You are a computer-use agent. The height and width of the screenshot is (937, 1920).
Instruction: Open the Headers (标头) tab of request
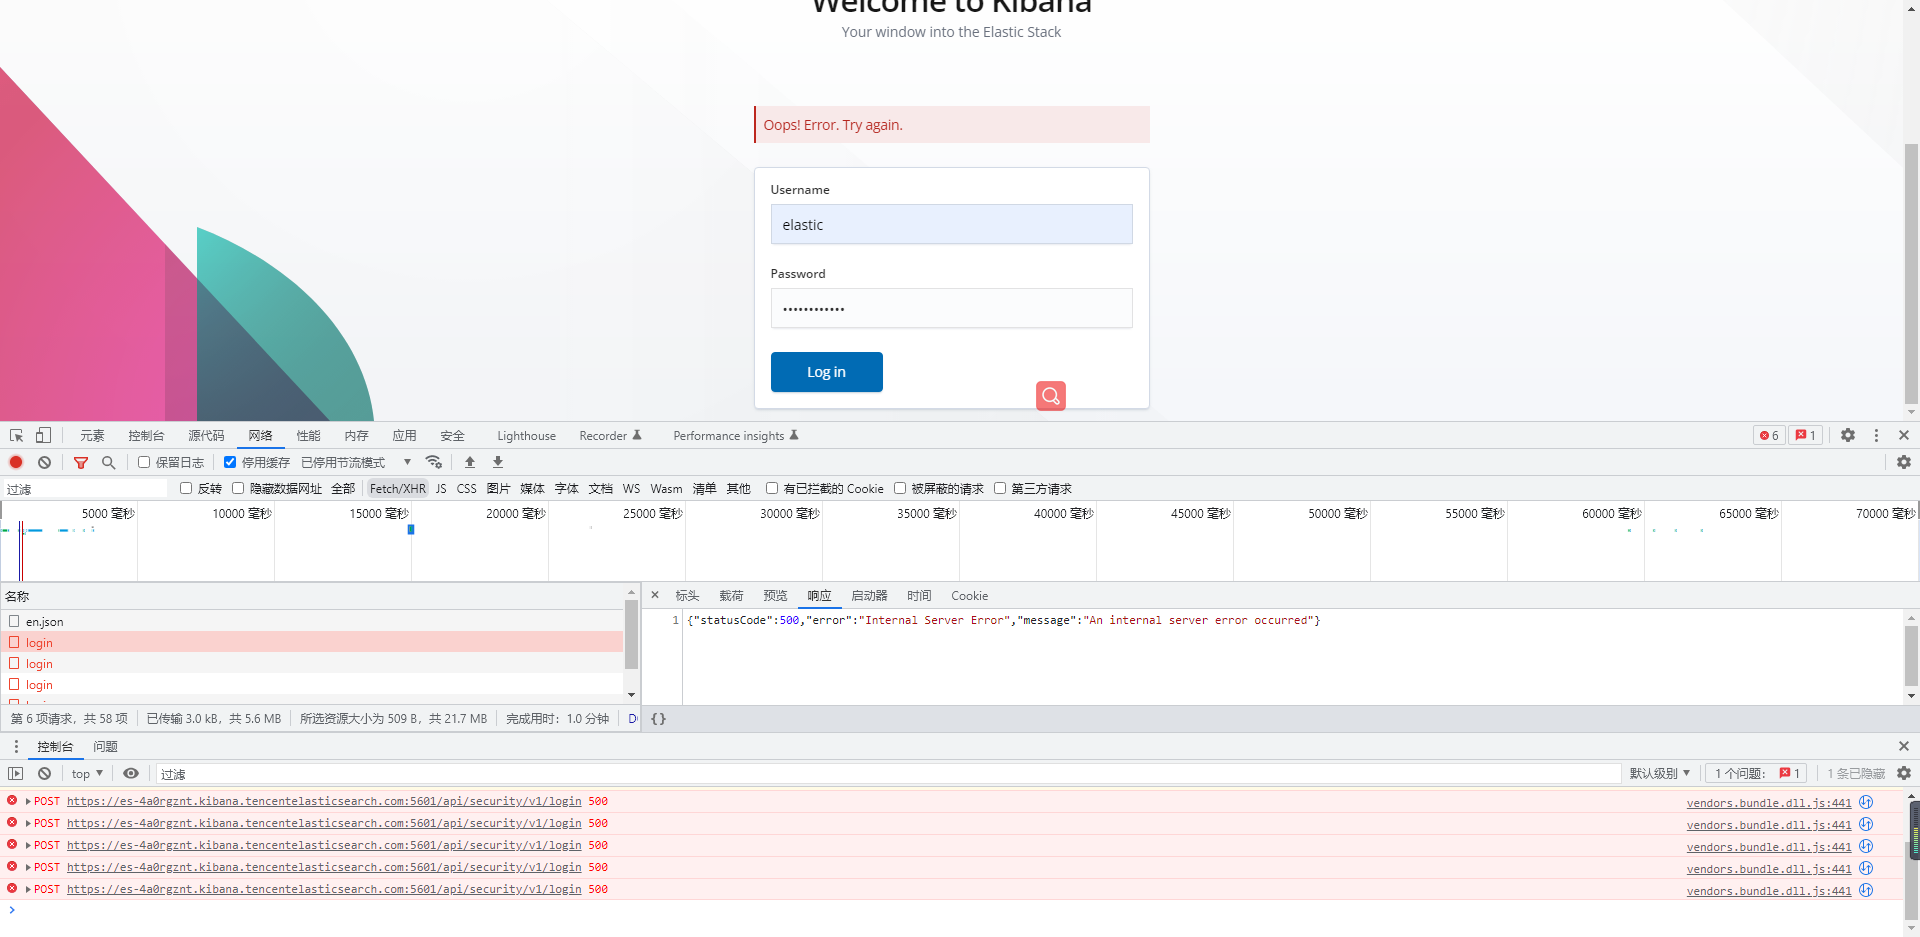[x=687, y=595]
